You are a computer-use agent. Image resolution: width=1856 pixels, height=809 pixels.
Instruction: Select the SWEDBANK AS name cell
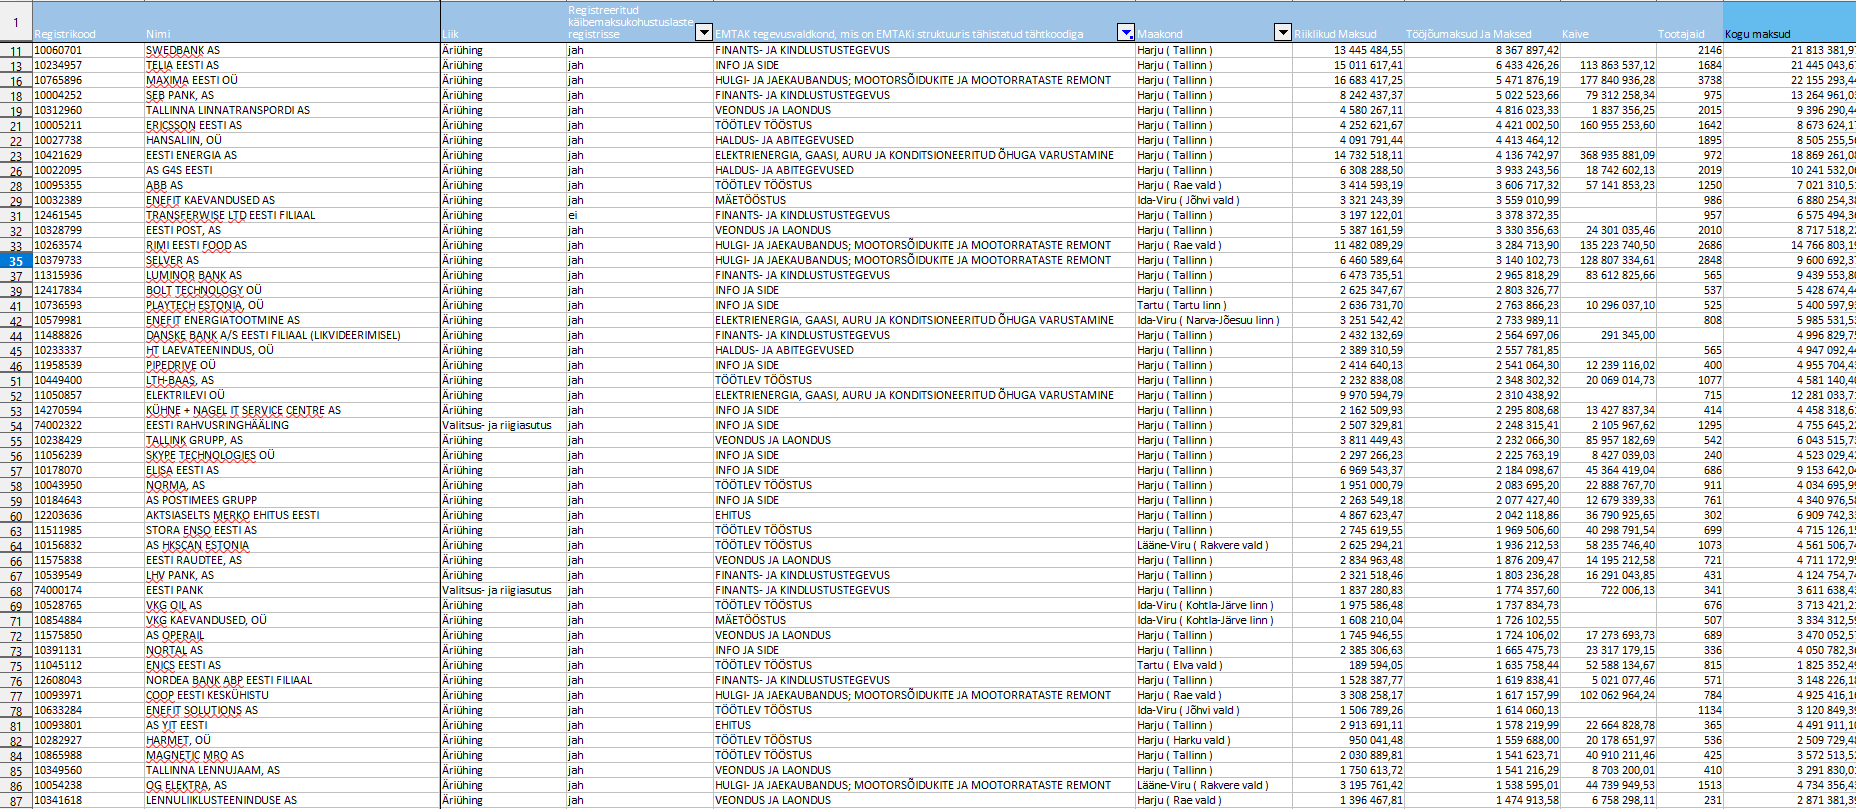(183, 50)
